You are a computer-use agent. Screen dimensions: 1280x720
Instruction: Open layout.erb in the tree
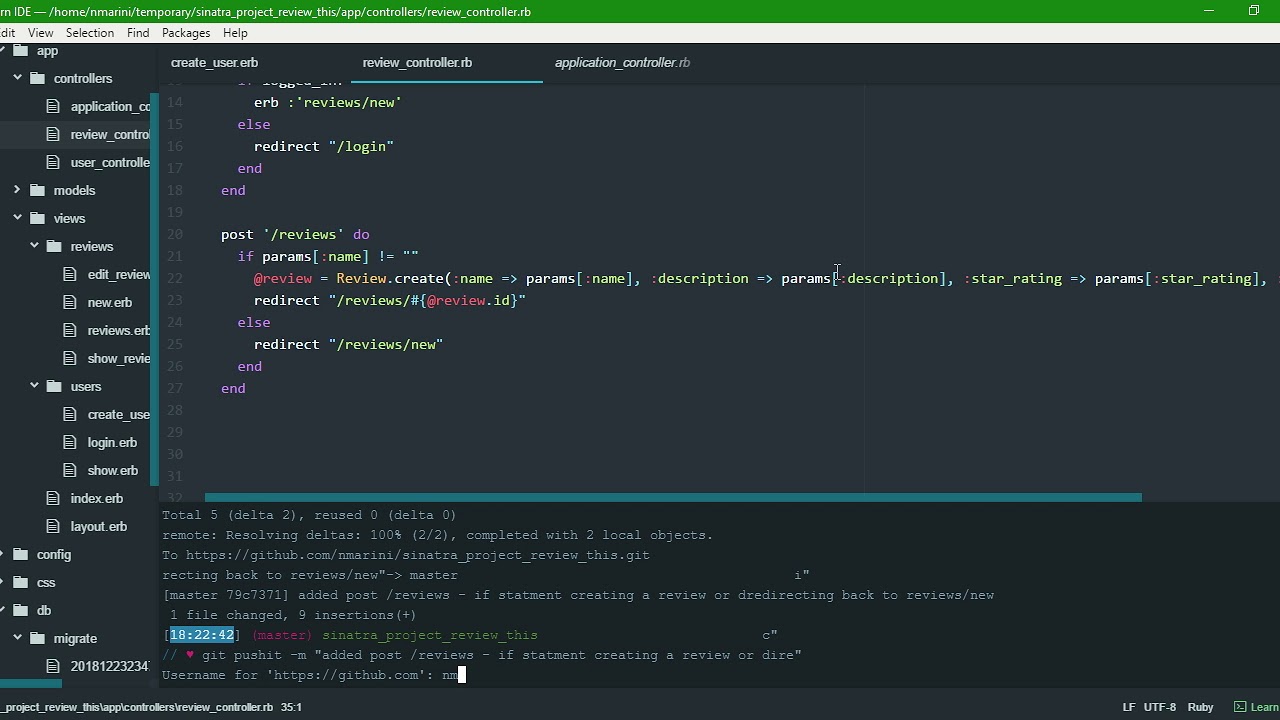tap(98, 526)
